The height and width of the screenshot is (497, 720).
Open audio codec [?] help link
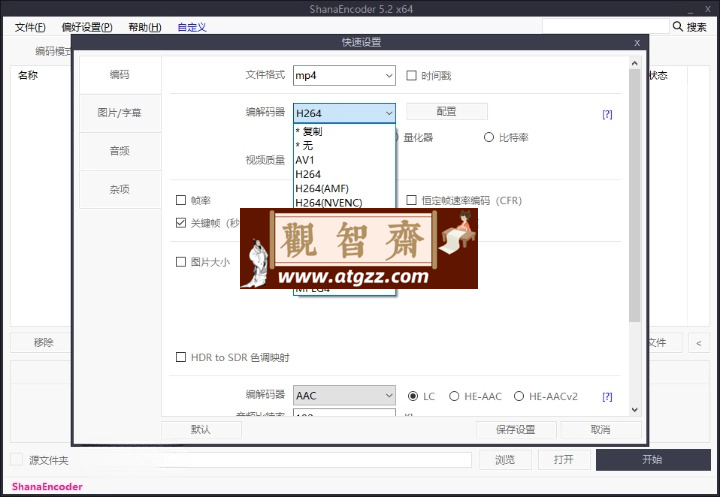coord(607,397)
